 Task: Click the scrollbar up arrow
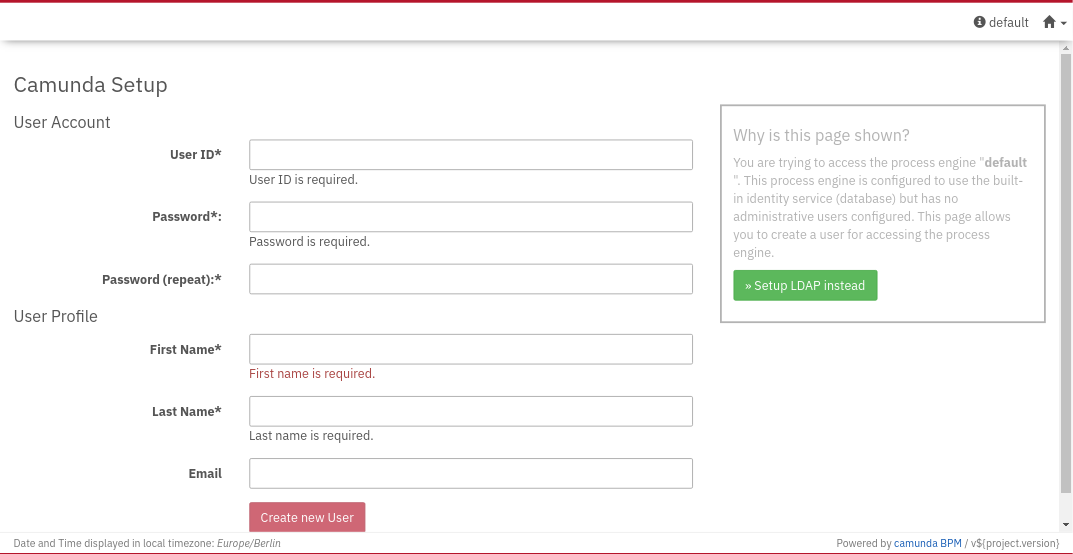(1065, 48)
